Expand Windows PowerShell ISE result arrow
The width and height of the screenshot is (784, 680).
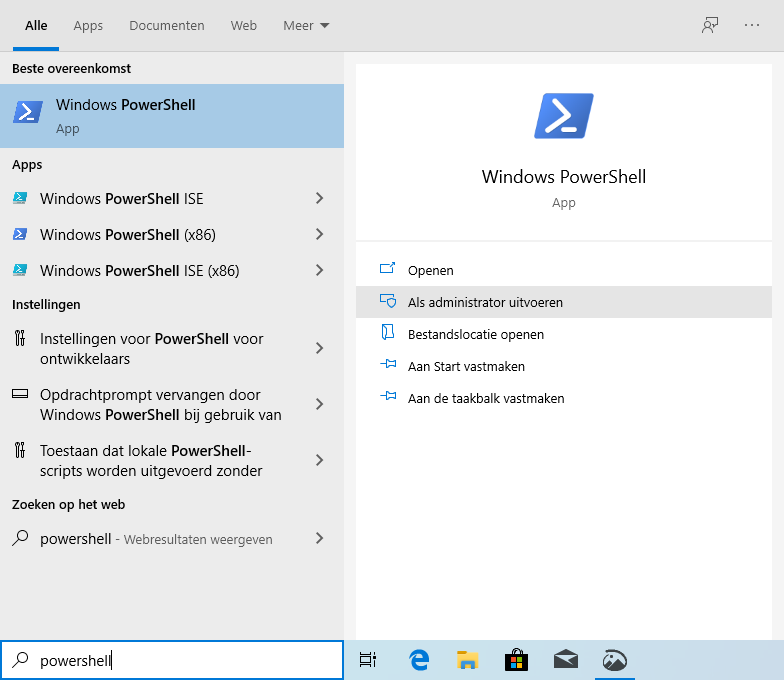pos(320,199)
